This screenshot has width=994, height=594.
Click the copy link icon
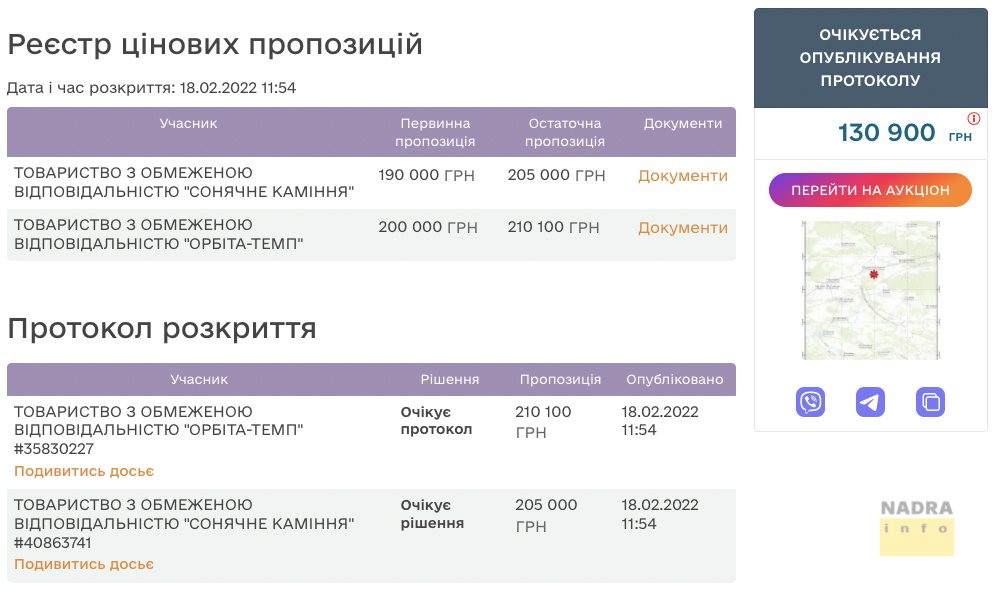[930, 402]
